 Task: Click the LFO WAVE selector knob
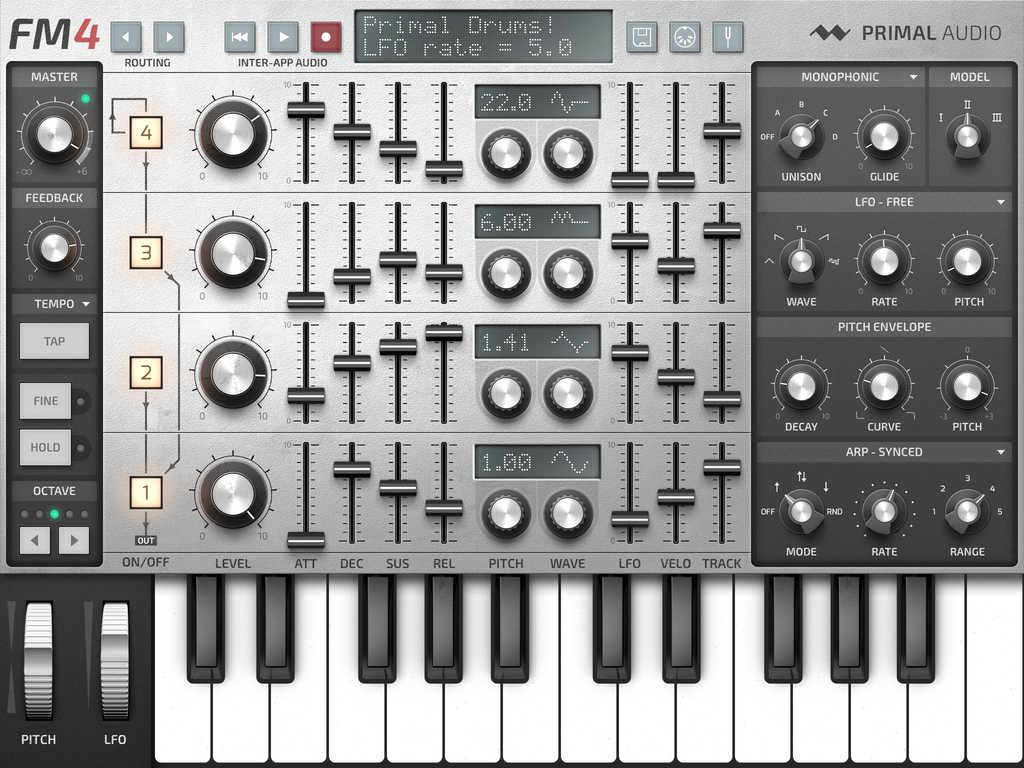801,261
